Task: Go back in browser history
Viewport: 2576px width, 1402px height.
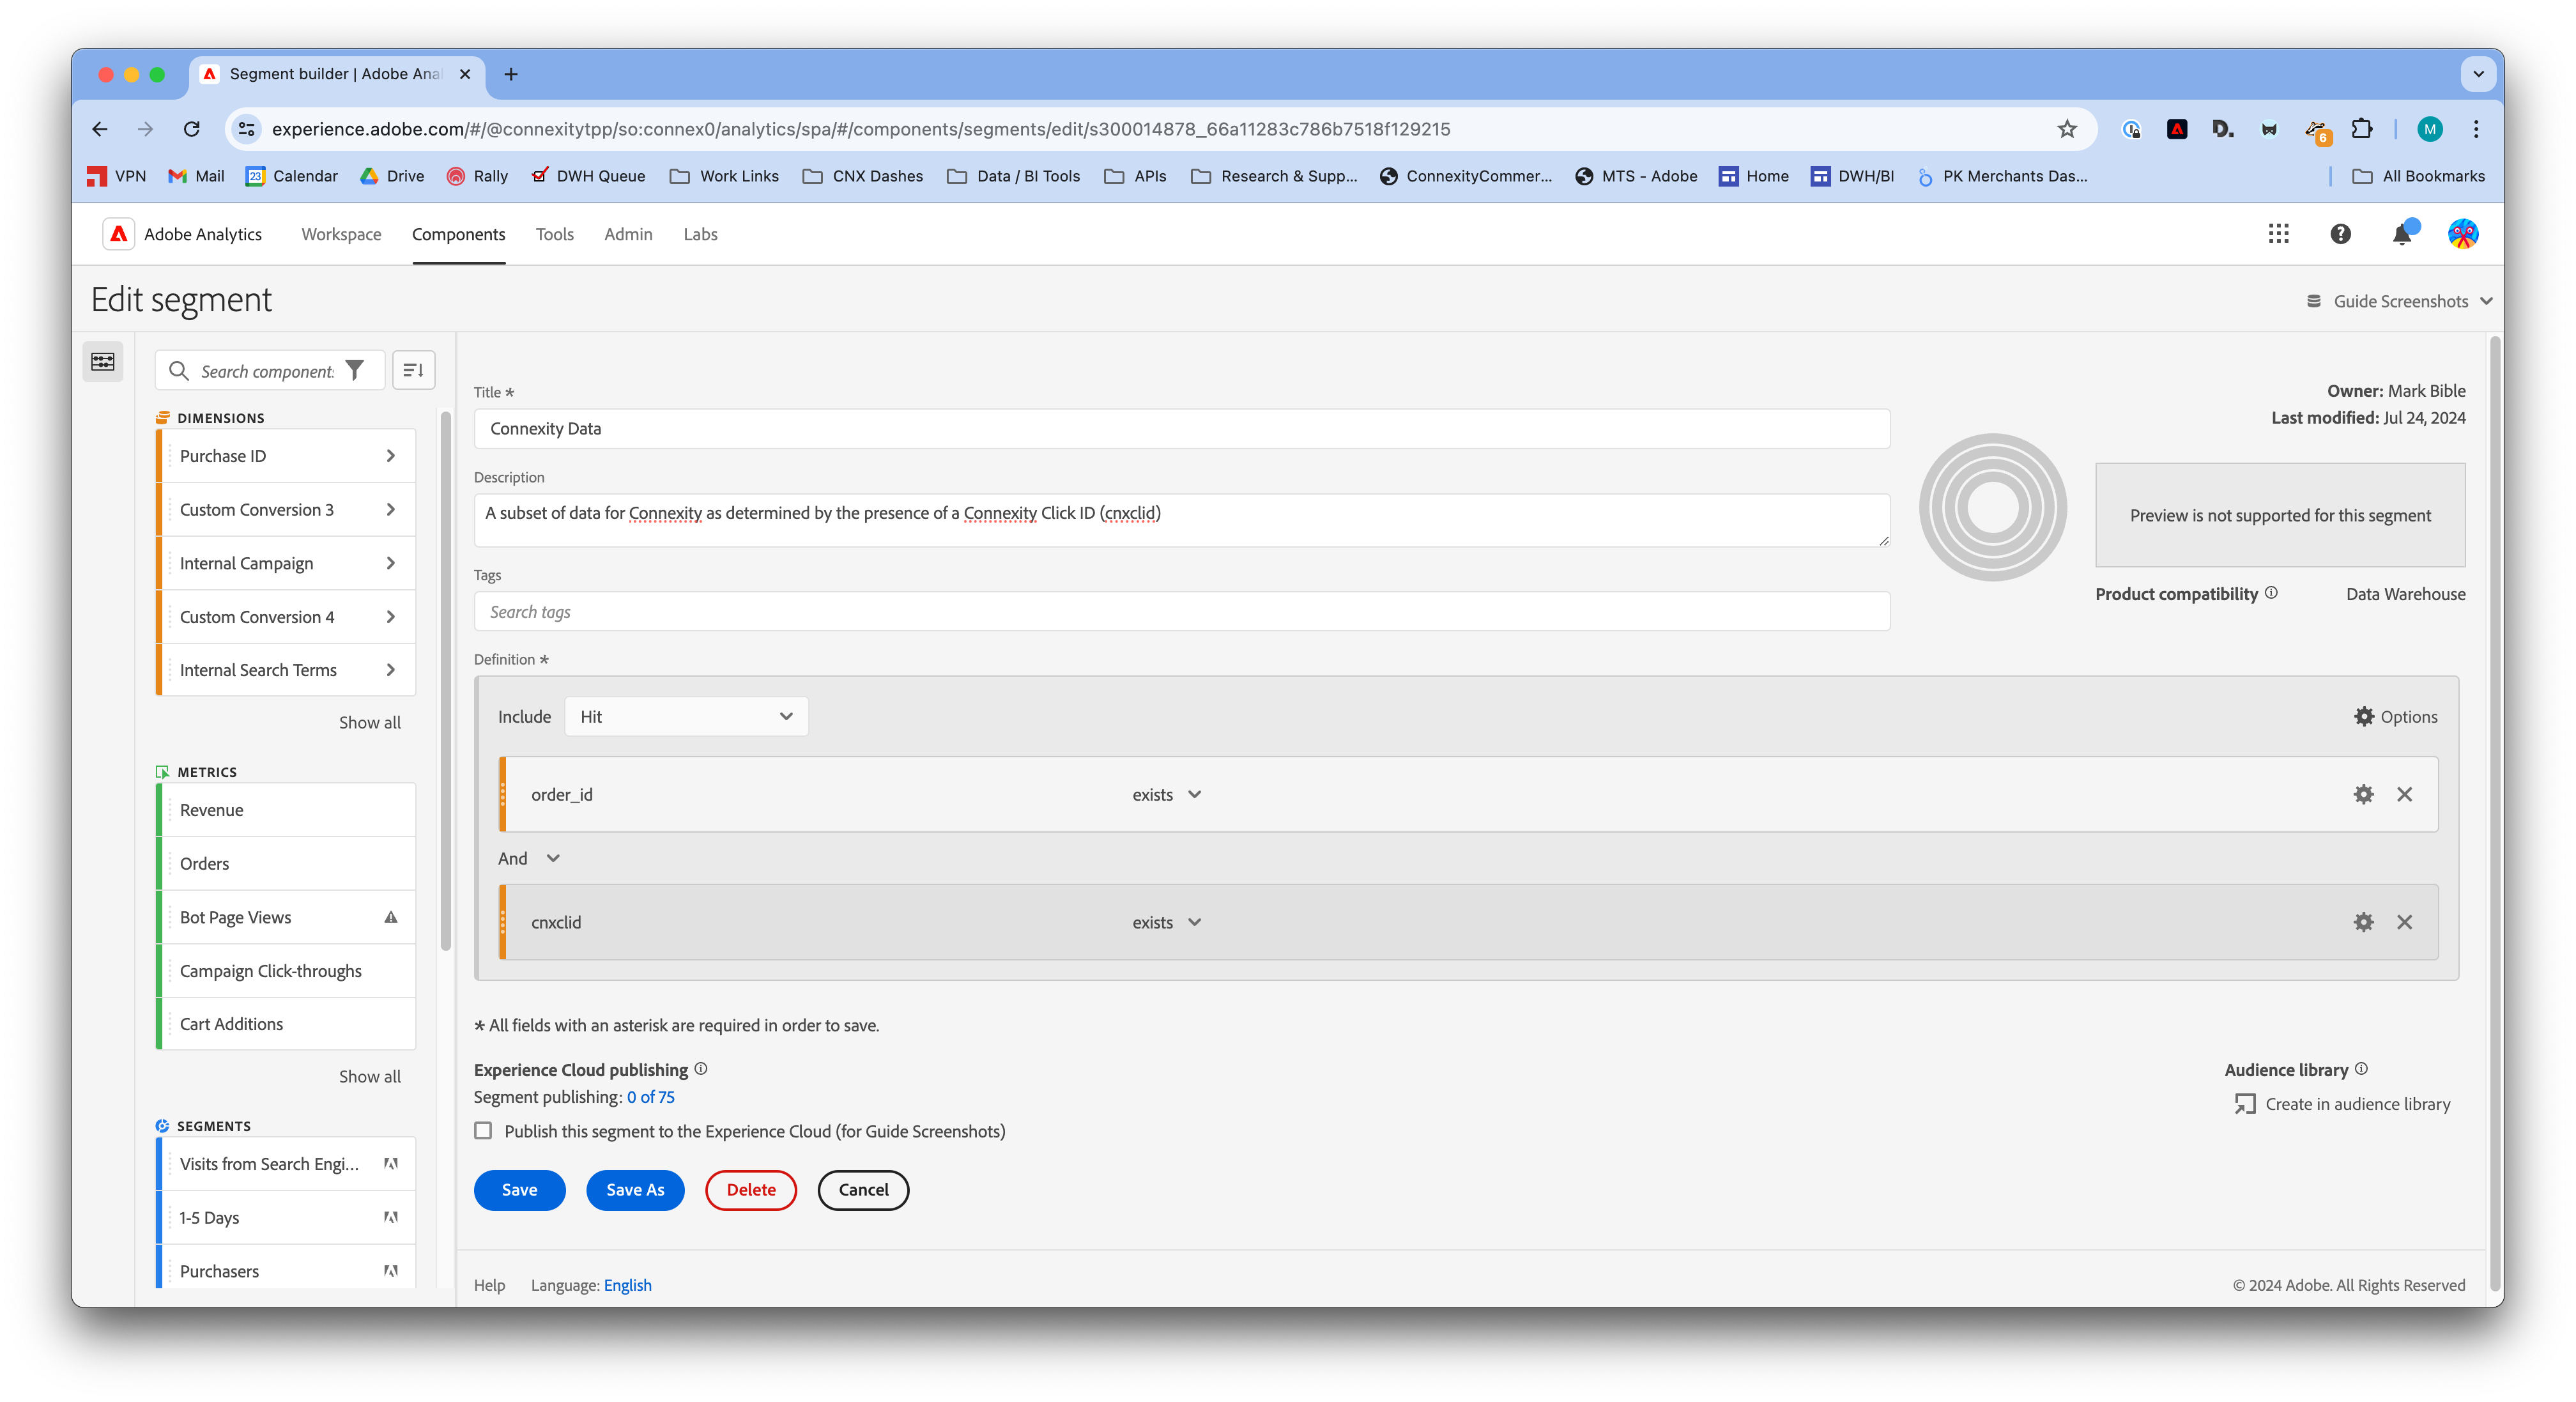Action: point(100,129)
